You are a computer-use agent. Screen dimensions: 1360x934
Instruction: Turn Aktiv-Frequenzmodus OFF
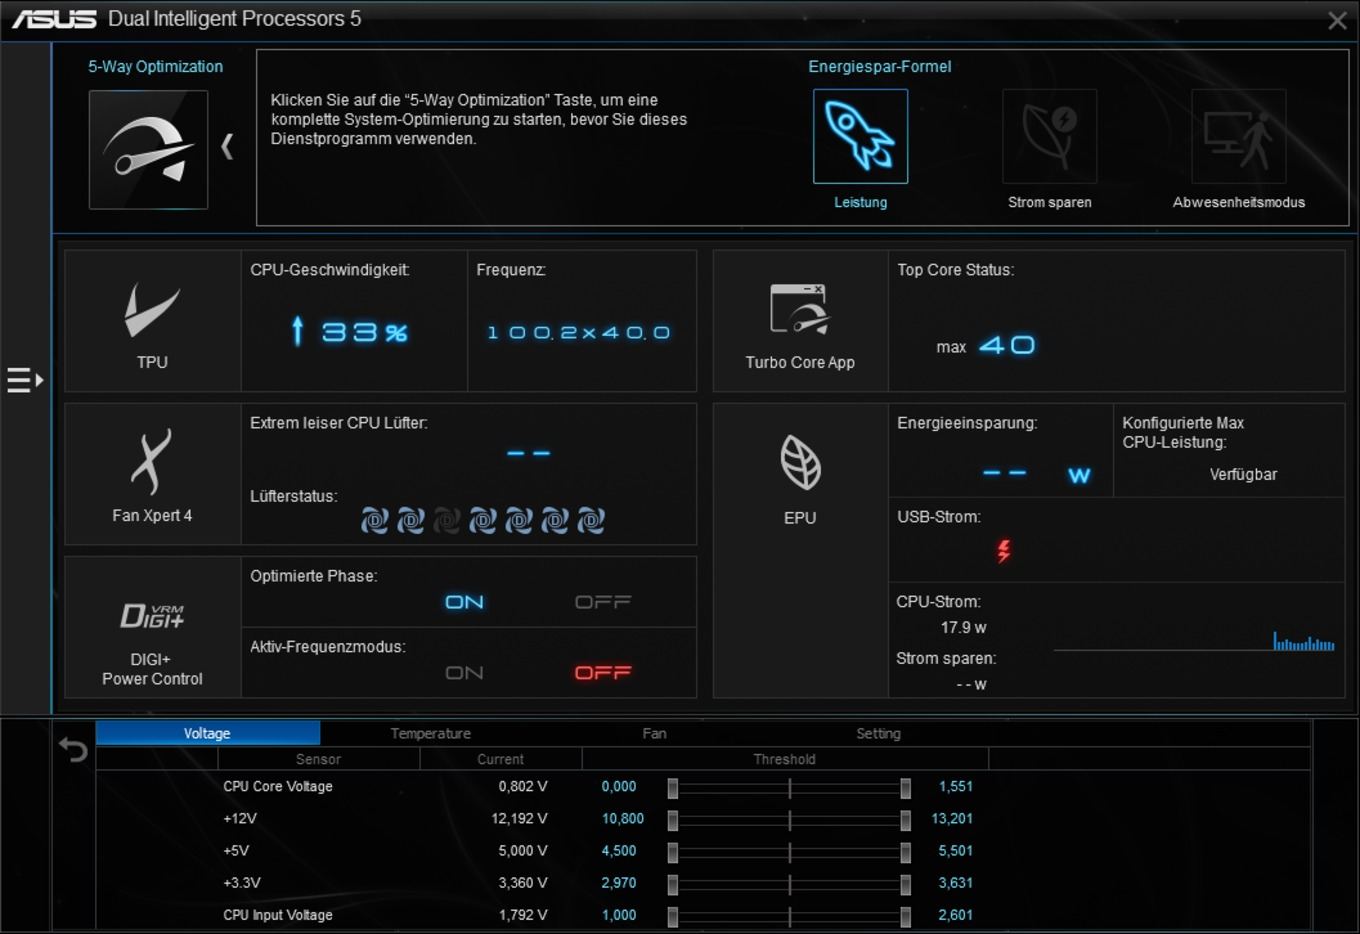pos(603,673)
